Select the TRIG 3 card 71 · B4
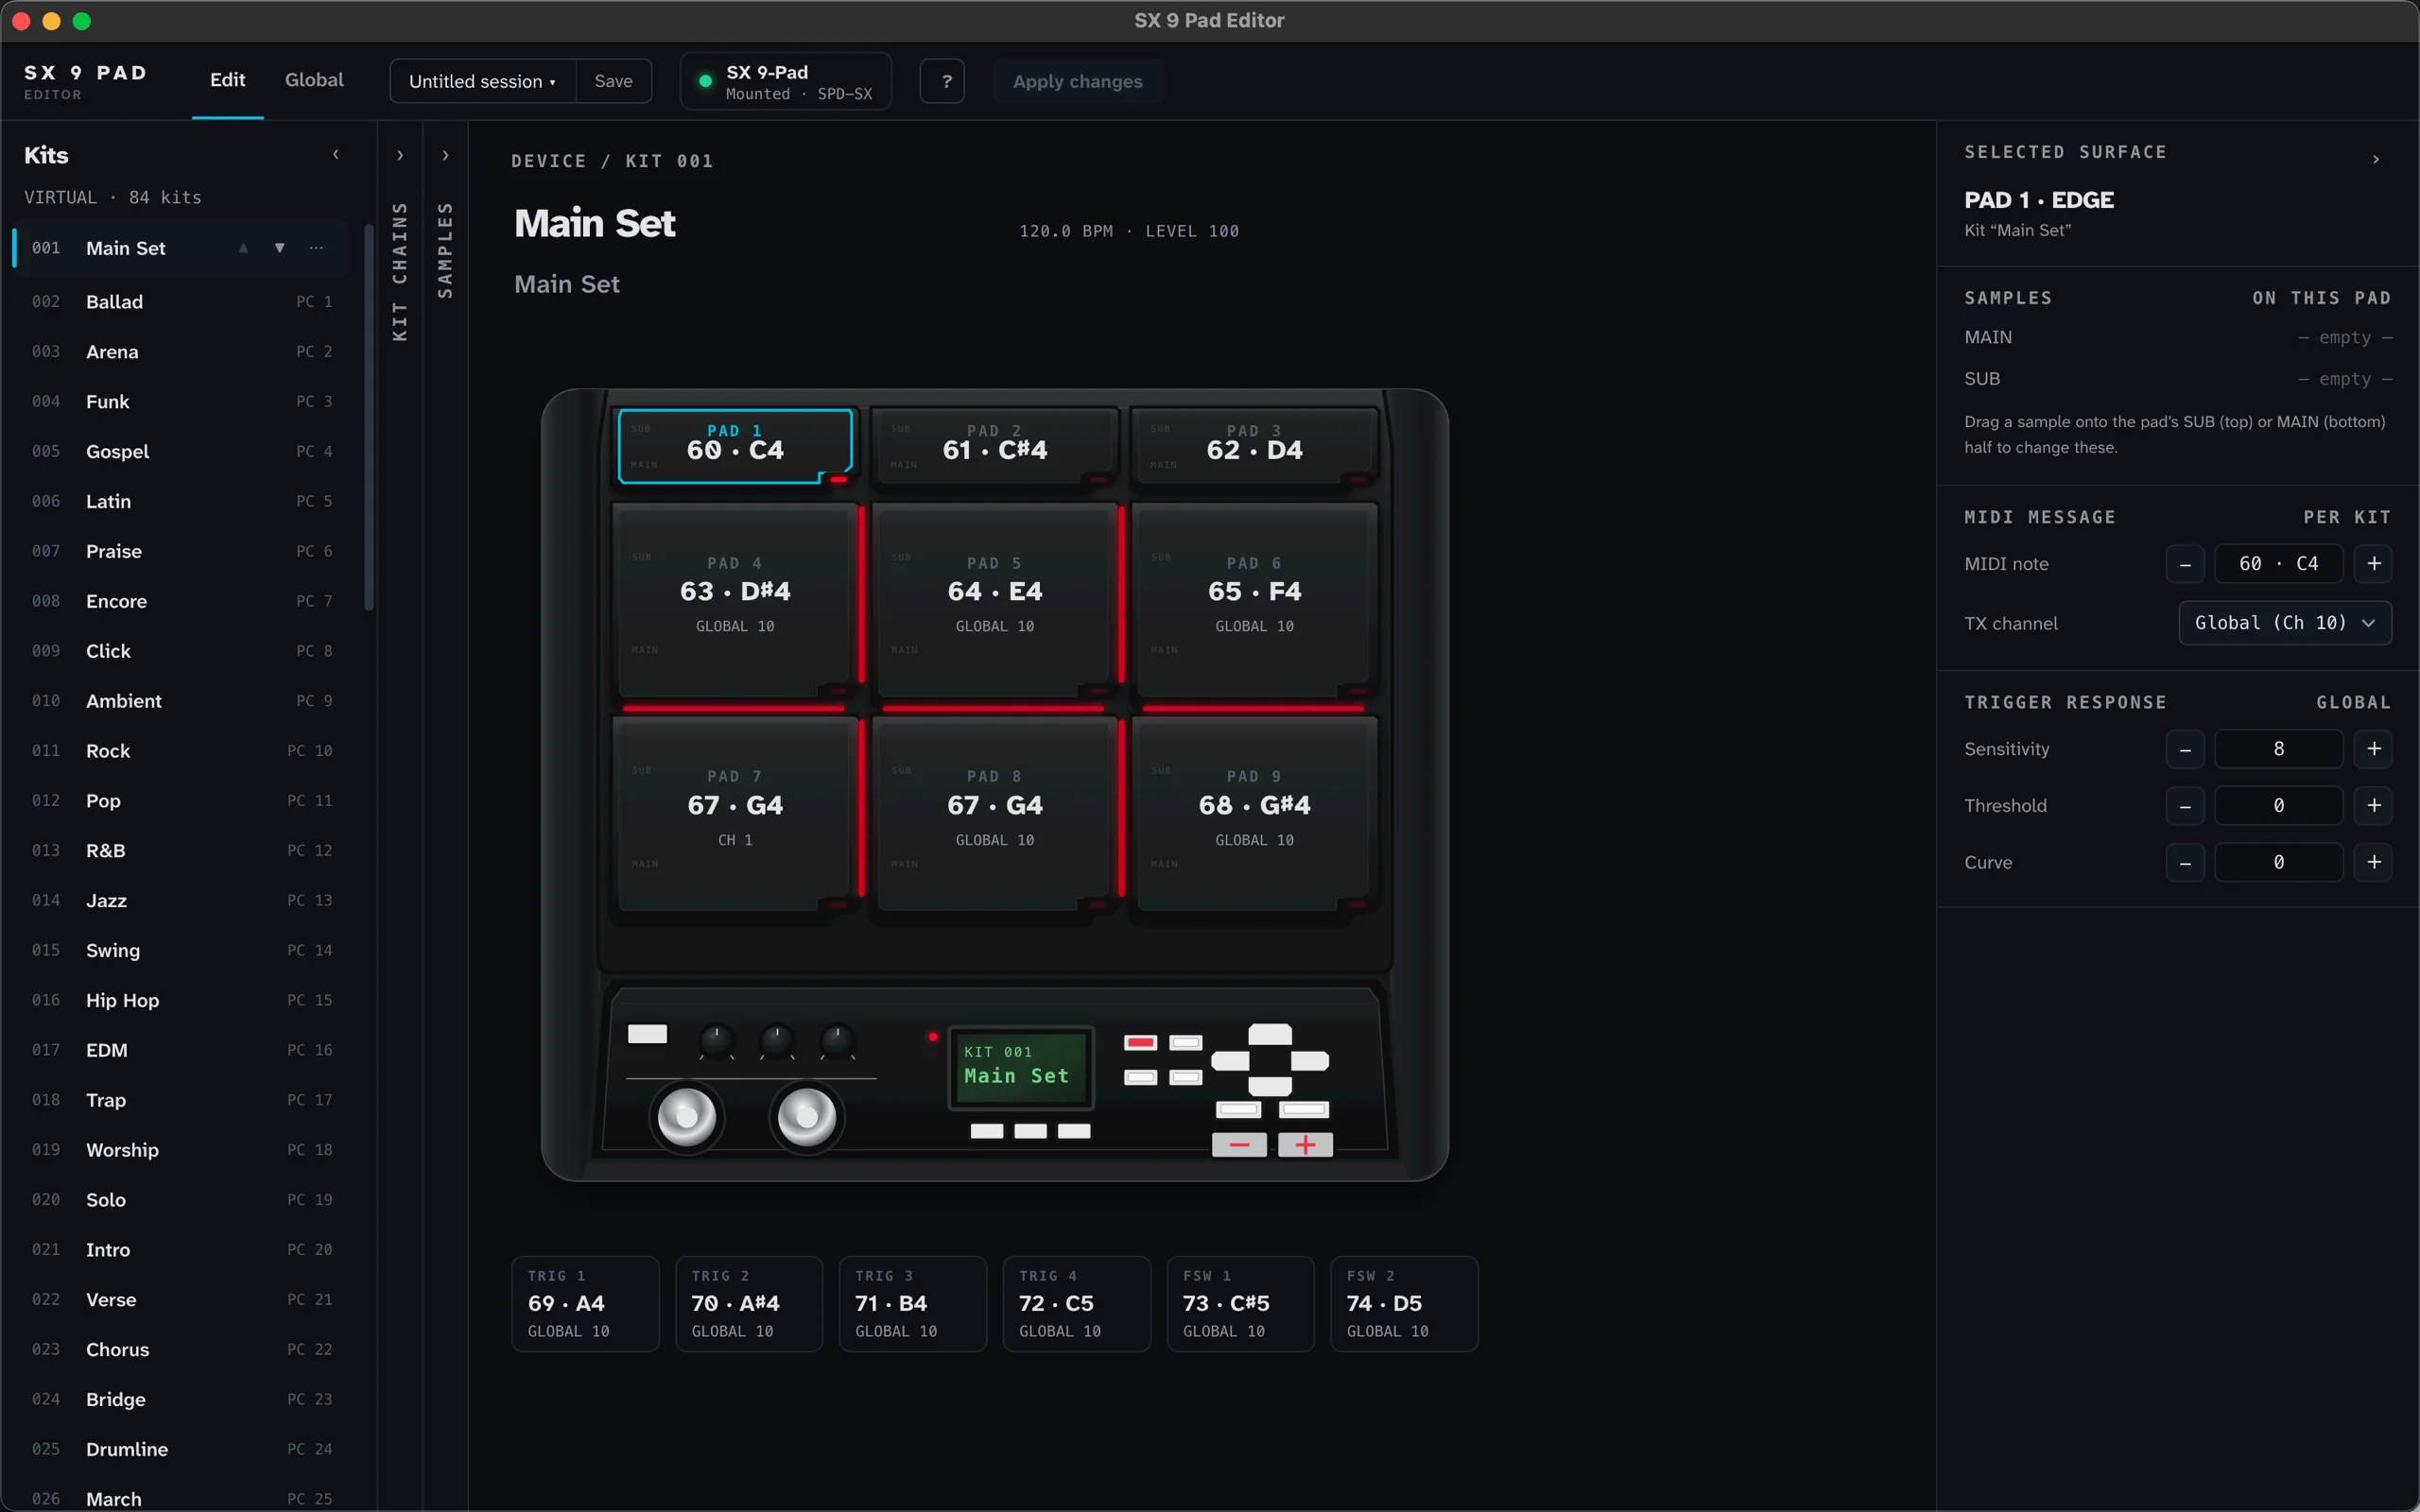This screenshot has width=2420, height=1512. [x=913, y=1304]
